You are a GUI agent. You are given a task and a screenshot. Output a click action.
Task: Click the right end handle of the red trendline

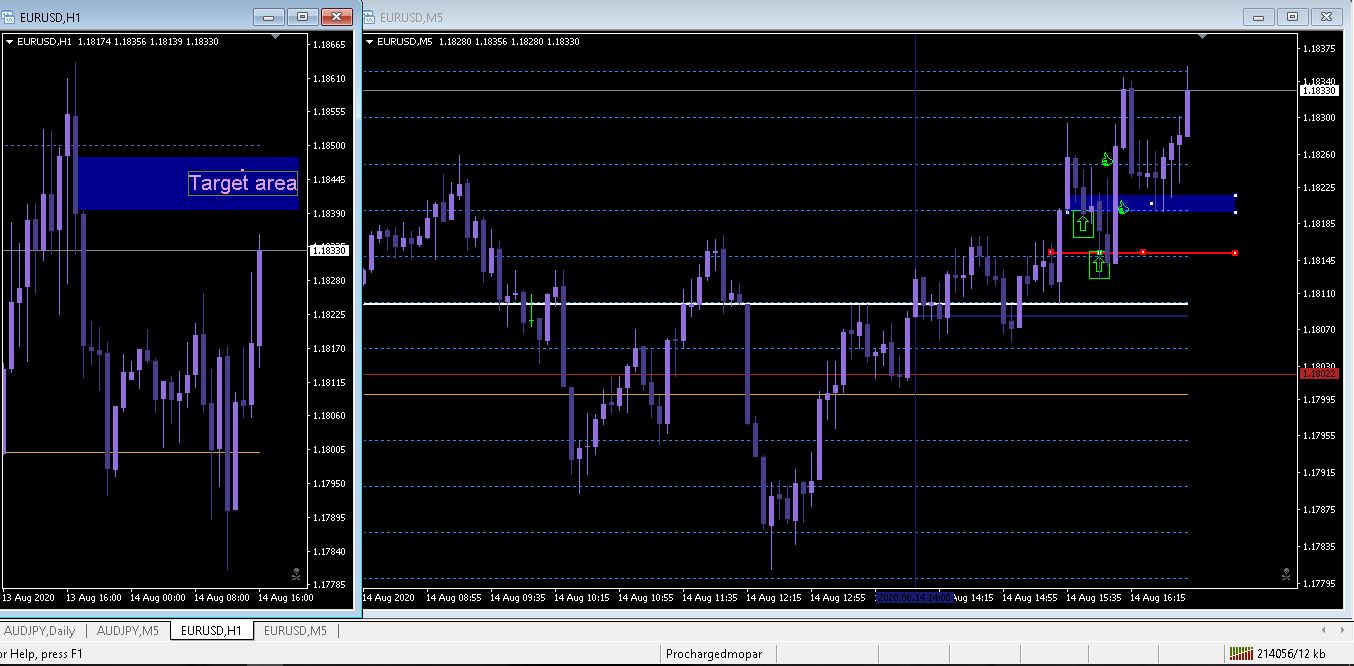(1236, 252)
